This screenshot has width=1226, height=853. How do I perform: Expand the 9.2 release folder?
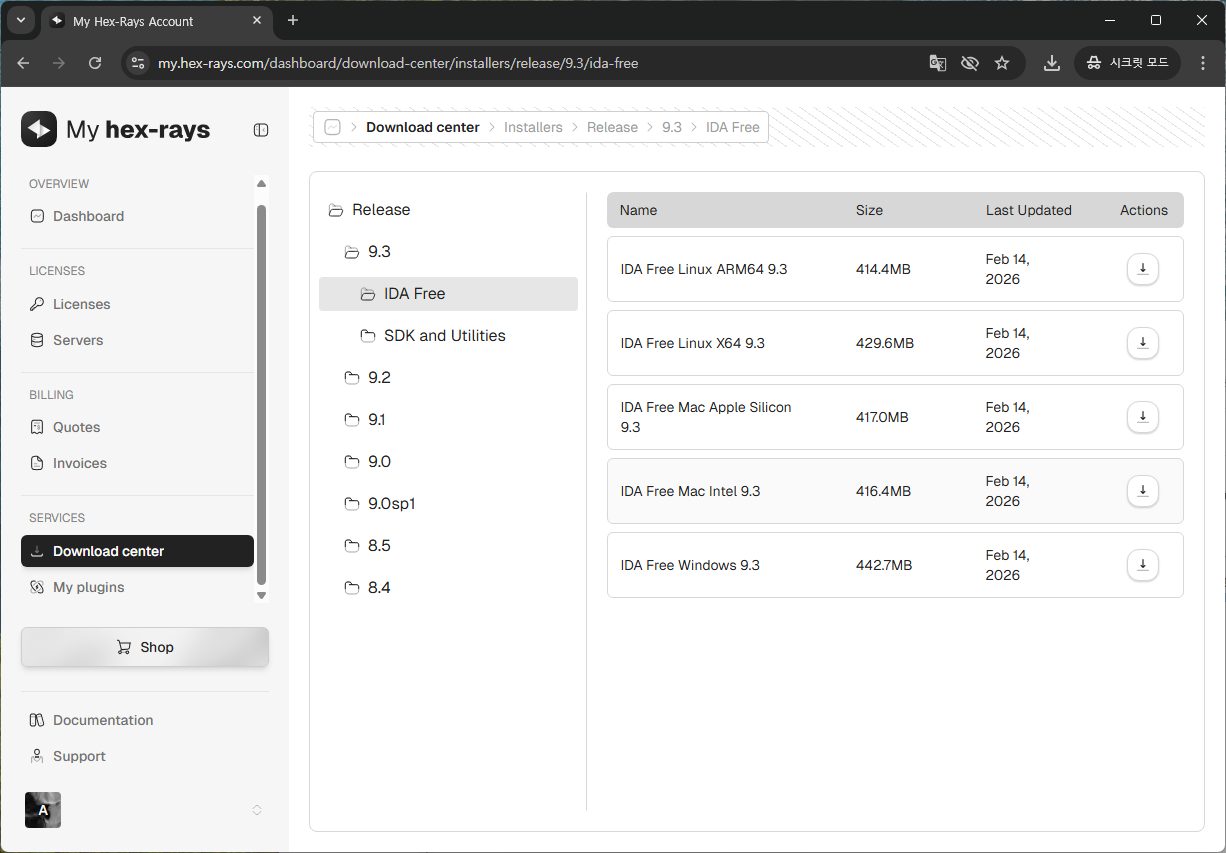(379, 378)
